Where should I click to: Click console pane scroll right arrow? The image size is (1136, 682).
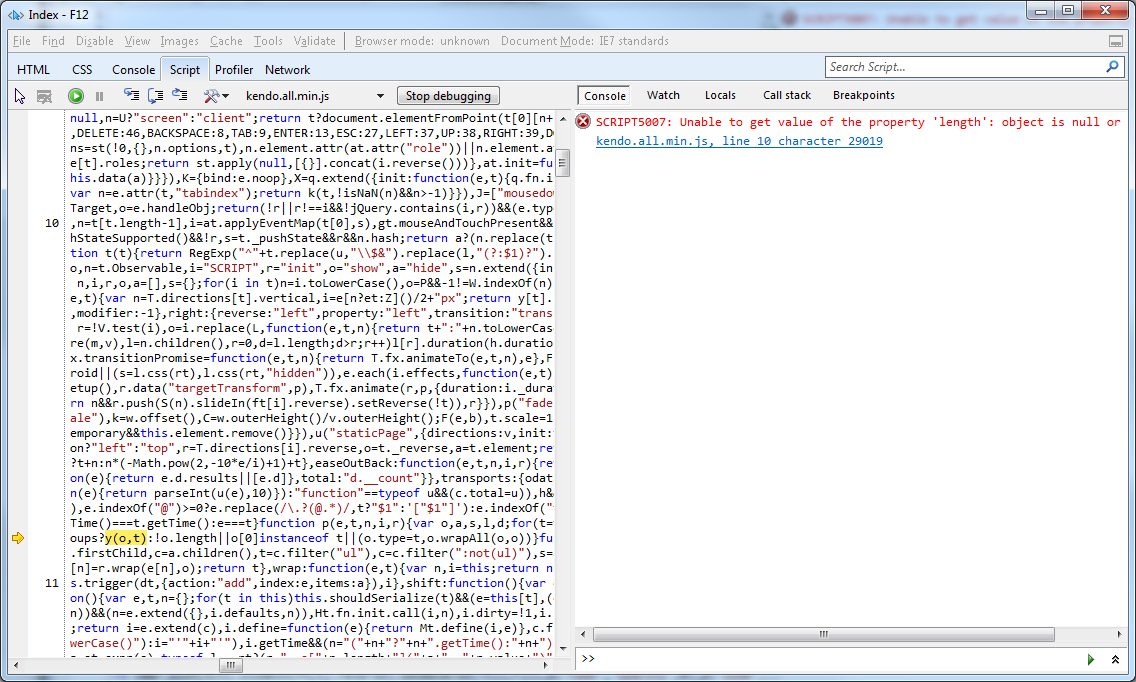click(x=1119, y=634)
